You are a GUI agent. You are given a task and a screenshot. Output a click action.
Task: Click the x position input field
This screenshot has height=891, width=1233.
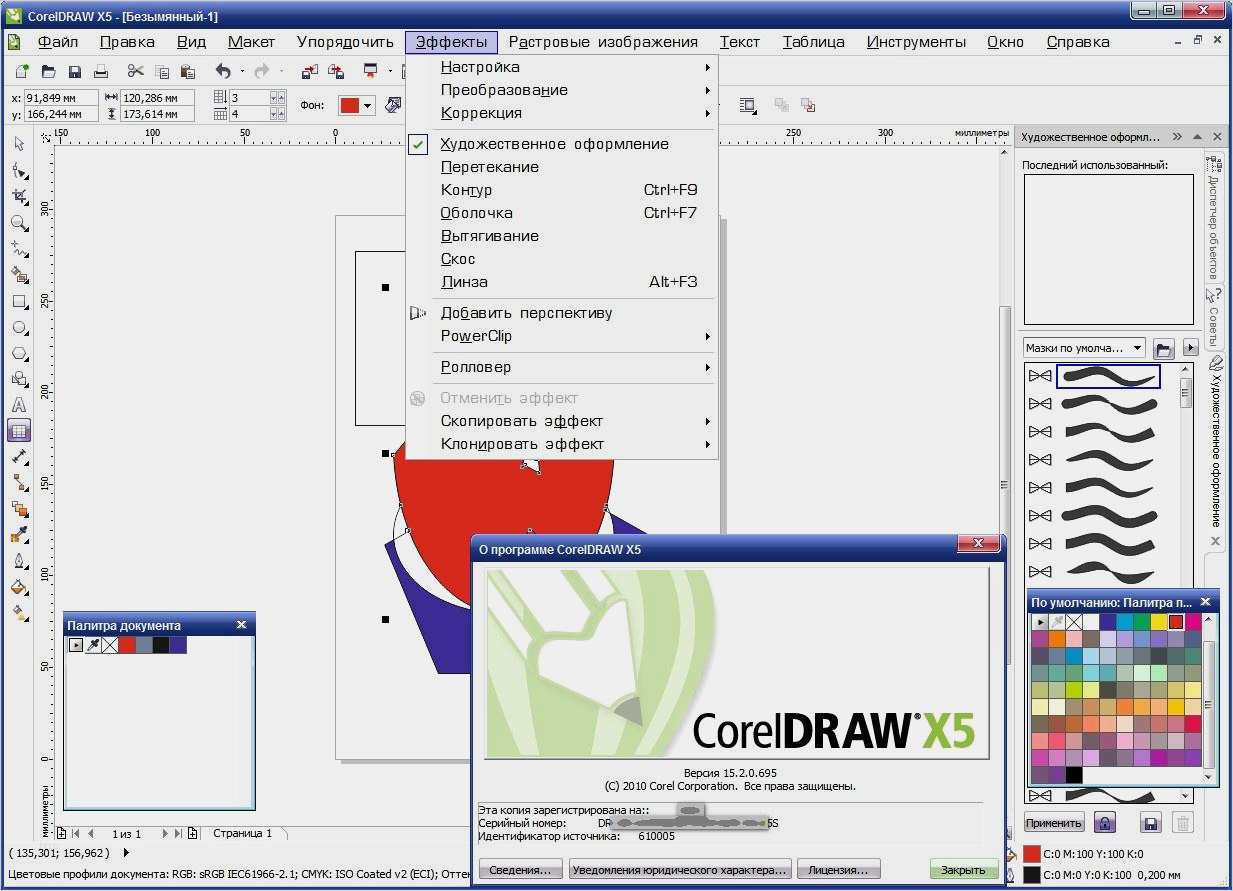coord(60,98)
